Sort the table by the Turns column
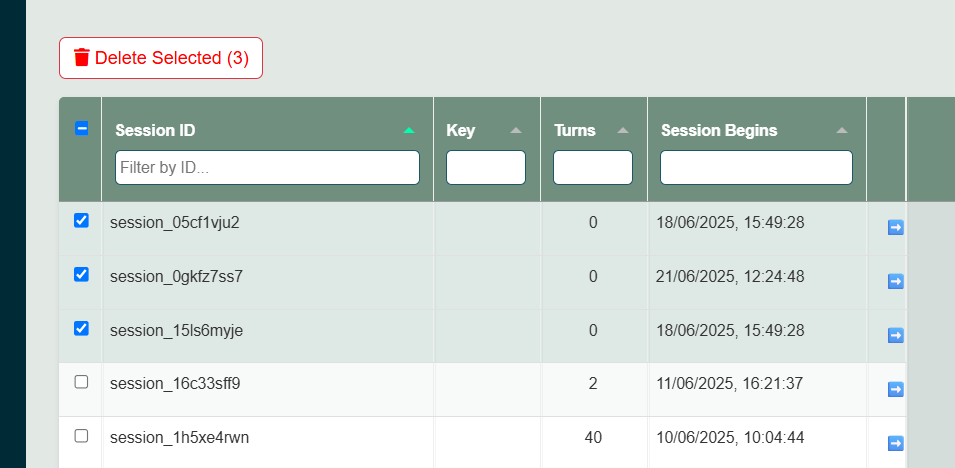Viewport: 955px width, 468px height. 623,130
